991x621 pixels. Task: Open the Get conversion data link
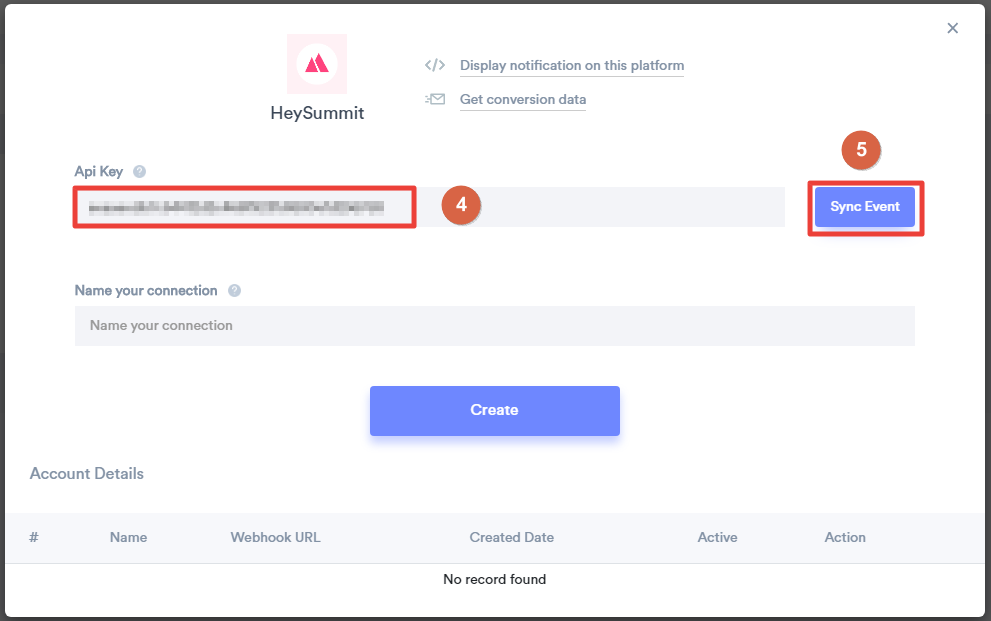523,99
